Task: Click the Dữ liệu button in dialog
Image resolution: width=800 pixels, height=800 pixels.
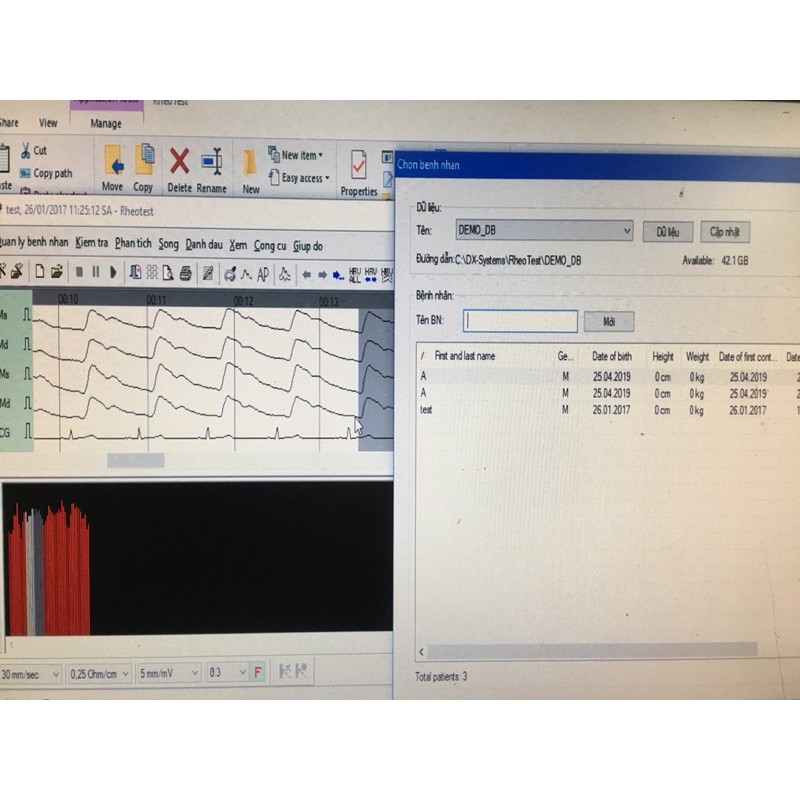Action: click(667, 232)
